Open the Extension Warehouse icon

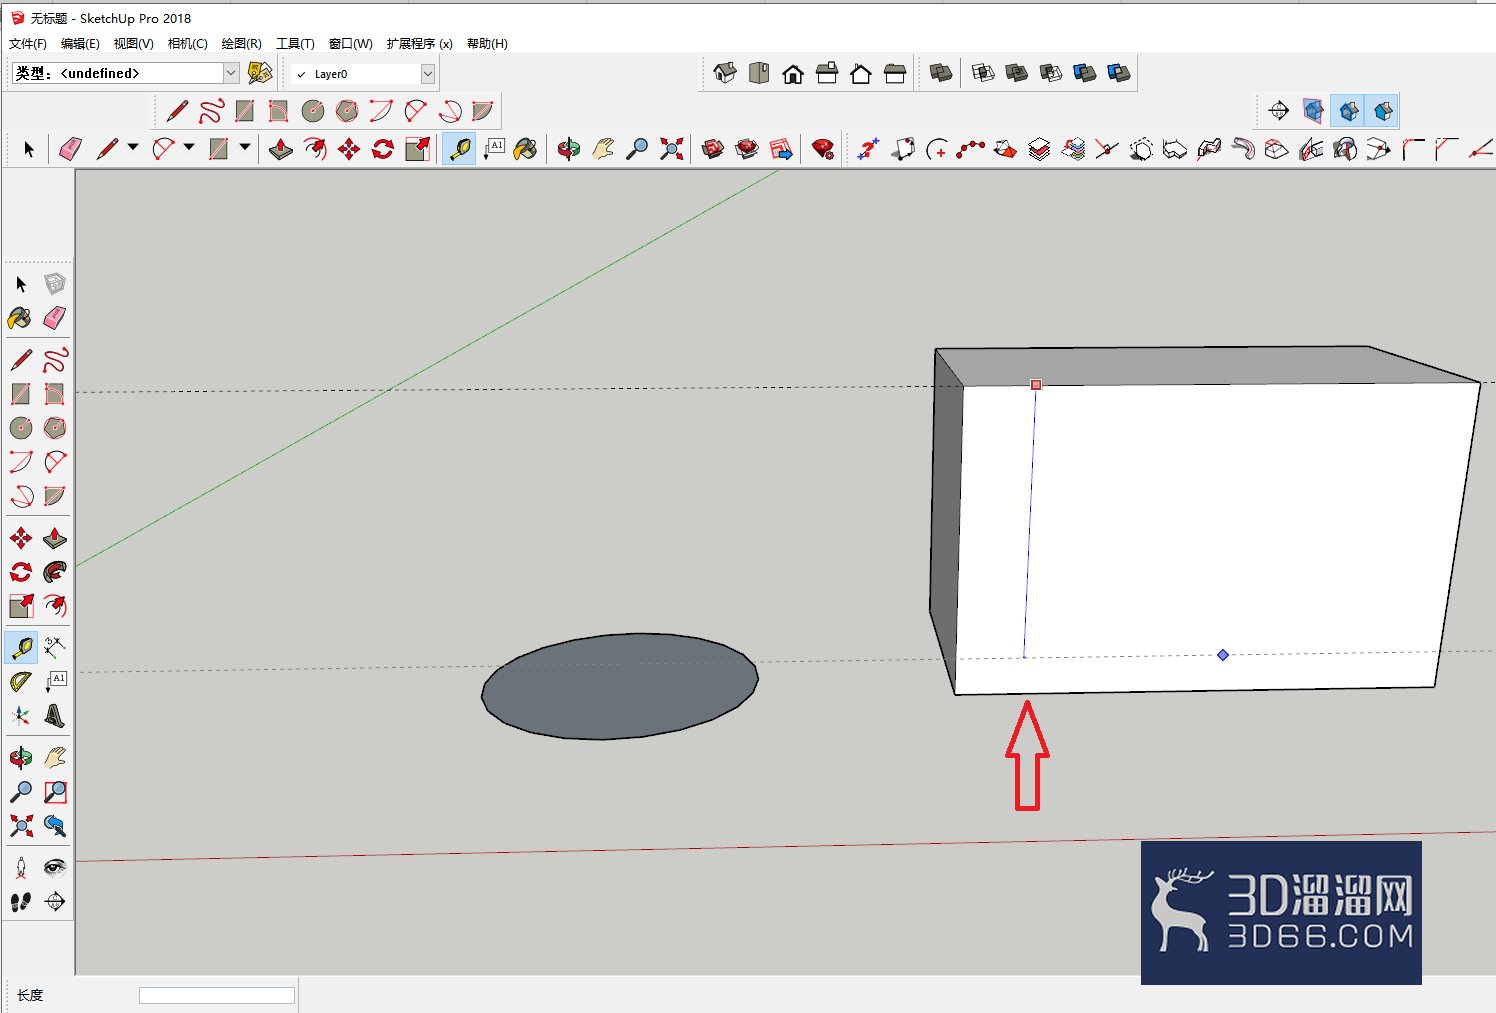tap(747, 149)
